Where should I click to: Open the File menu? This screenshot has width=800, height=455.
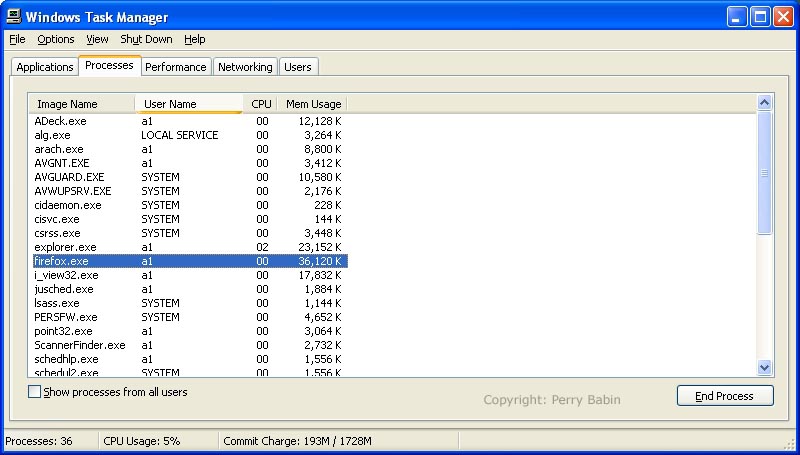point(17,39)
